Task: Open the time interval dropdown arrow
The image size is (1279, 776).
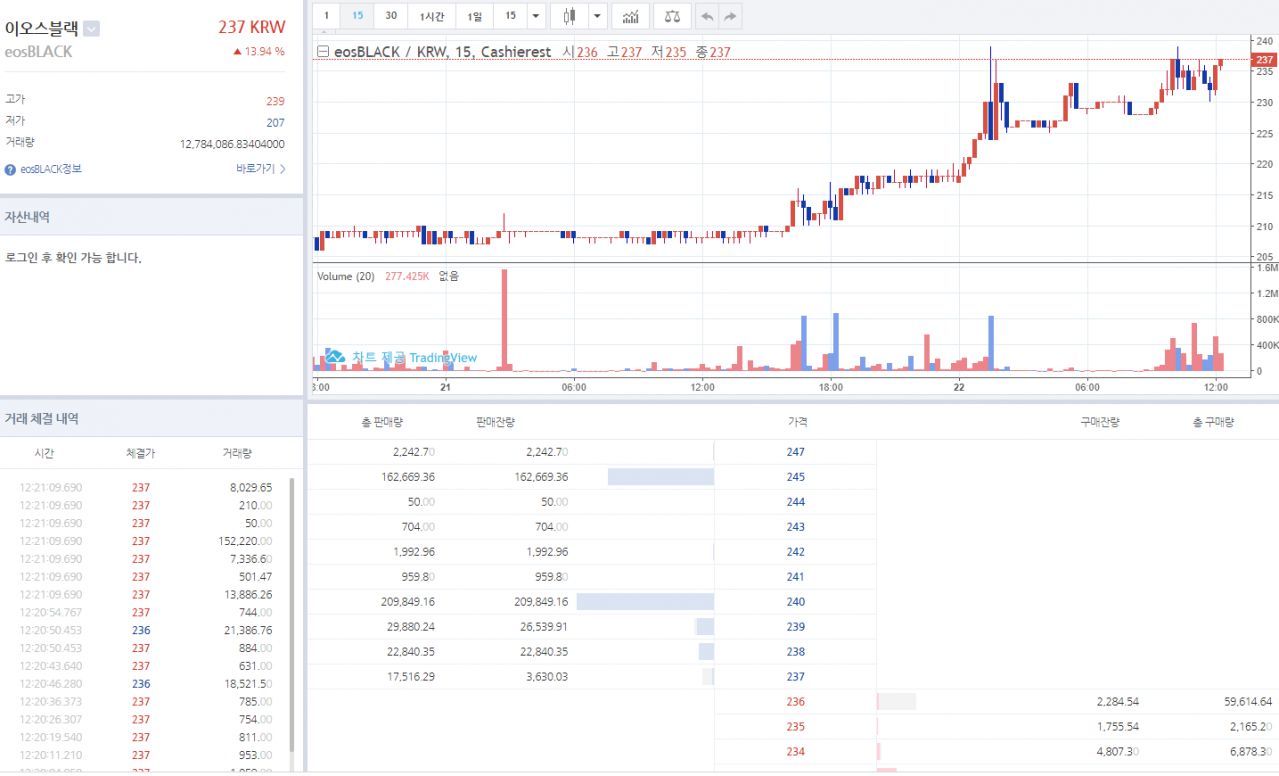Action: (535, 16)
